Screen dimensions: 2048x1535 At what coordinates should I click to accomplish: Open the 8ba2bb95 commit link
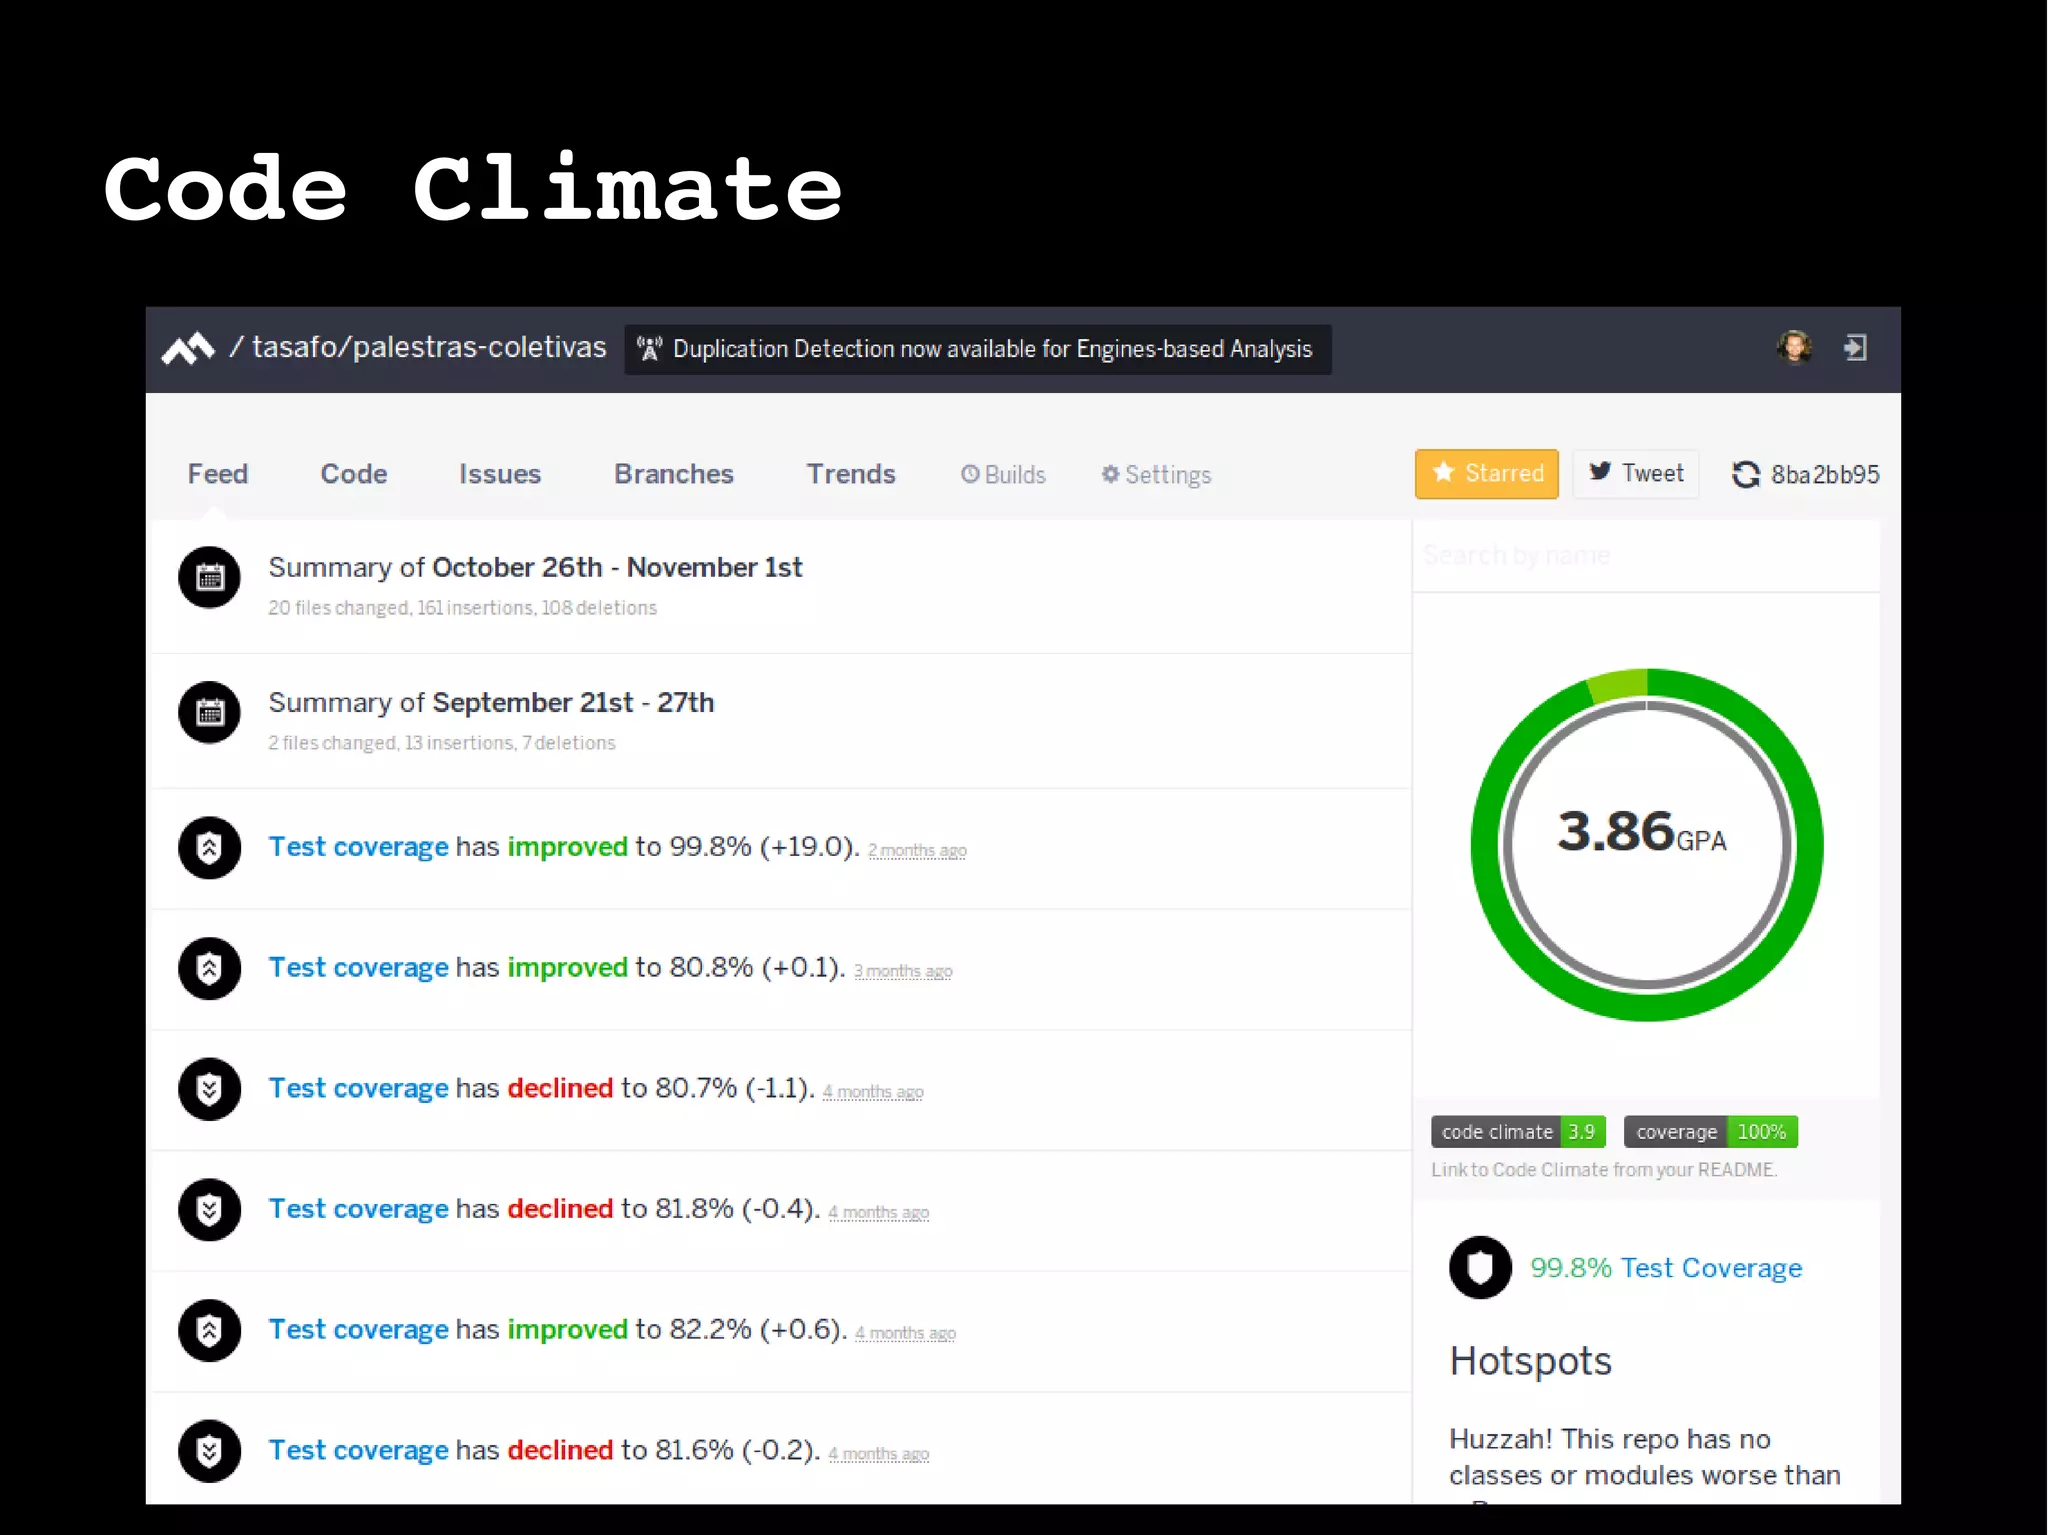point(1825,475)
